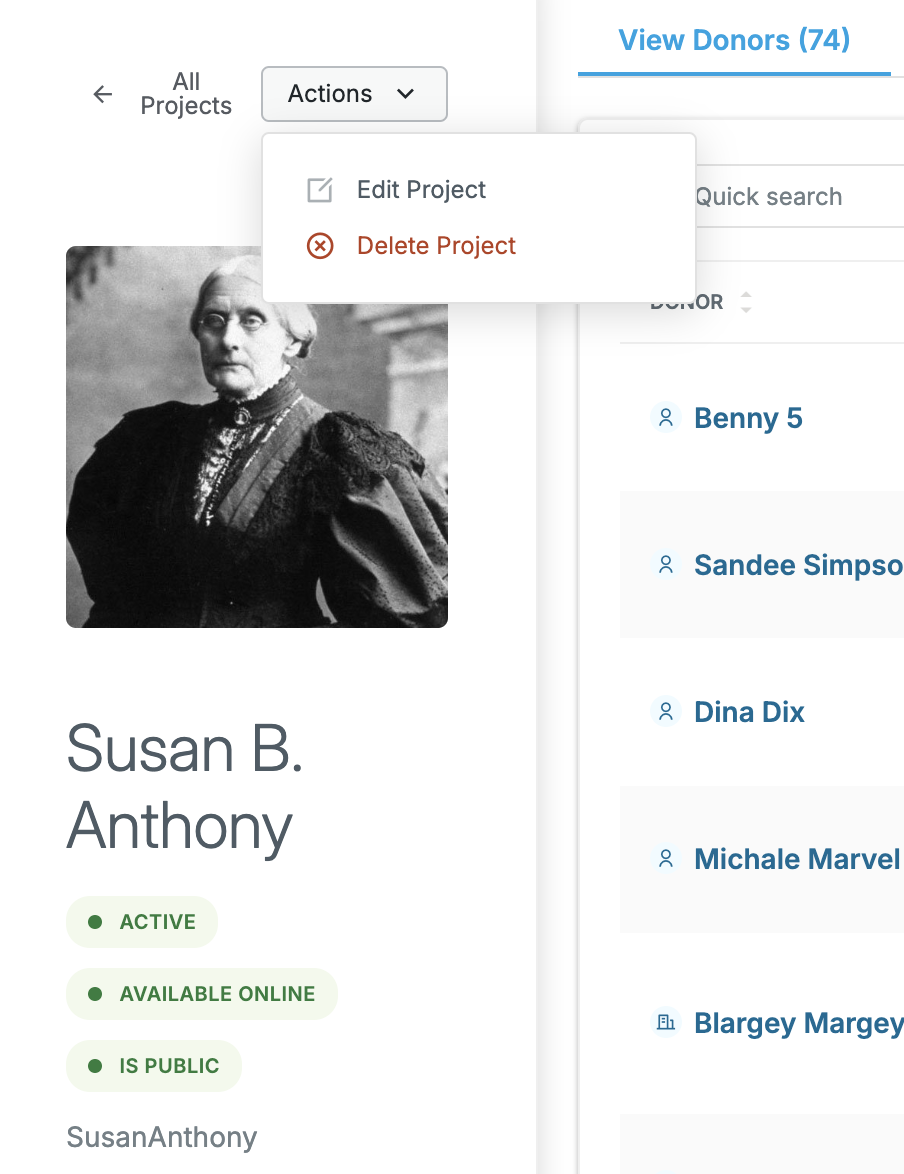Click the building icon beside Blargey Margey
The height and width of the screenshot is (1174, 904).
click(666, 1022)
